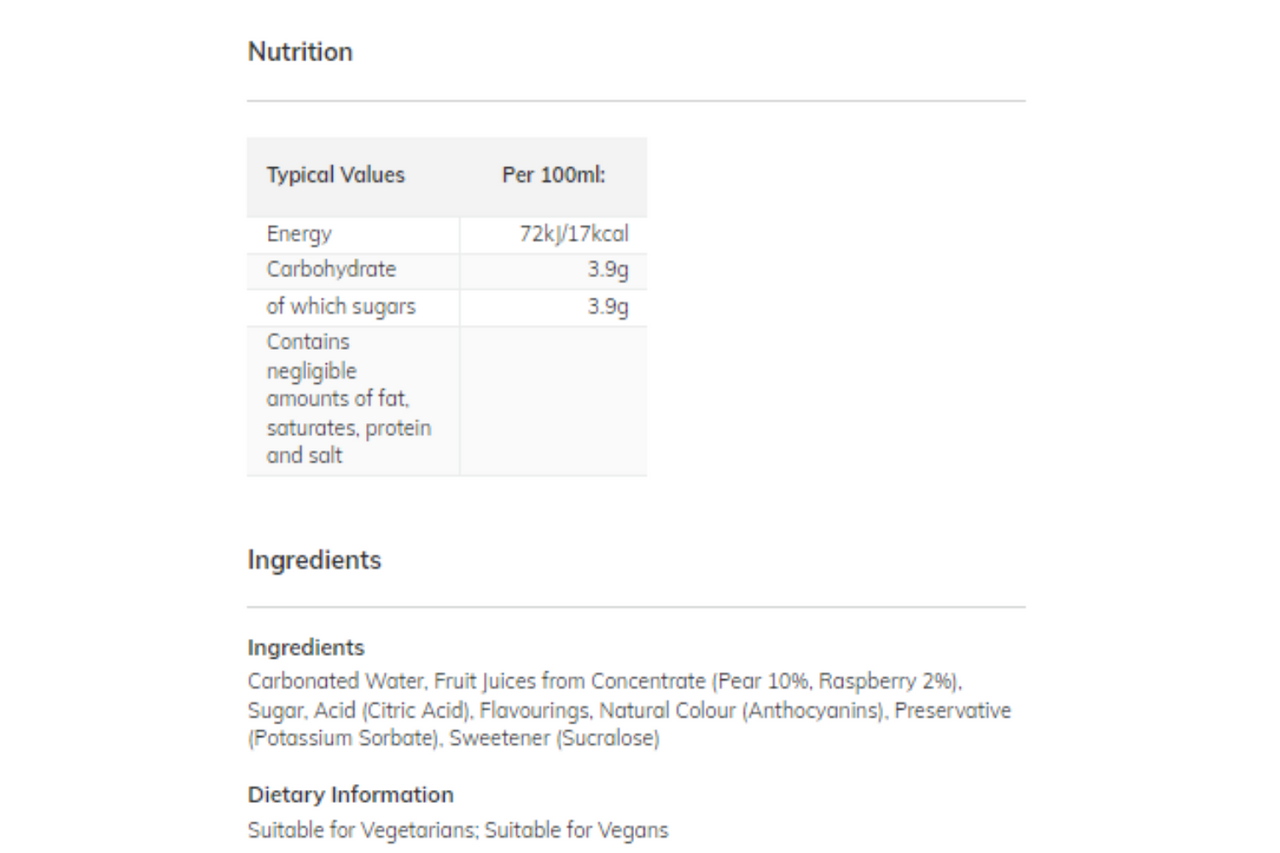Click the 'Contains negligible amounts' table cell
The image size is (1280, 853).
348,399
